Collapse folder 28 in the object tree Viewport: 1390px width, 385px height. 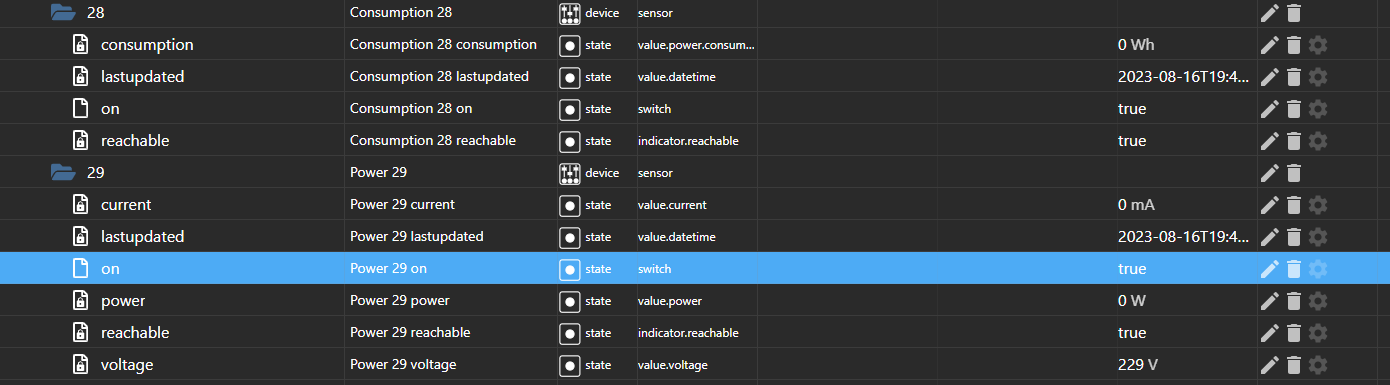(x=63, y=13)
